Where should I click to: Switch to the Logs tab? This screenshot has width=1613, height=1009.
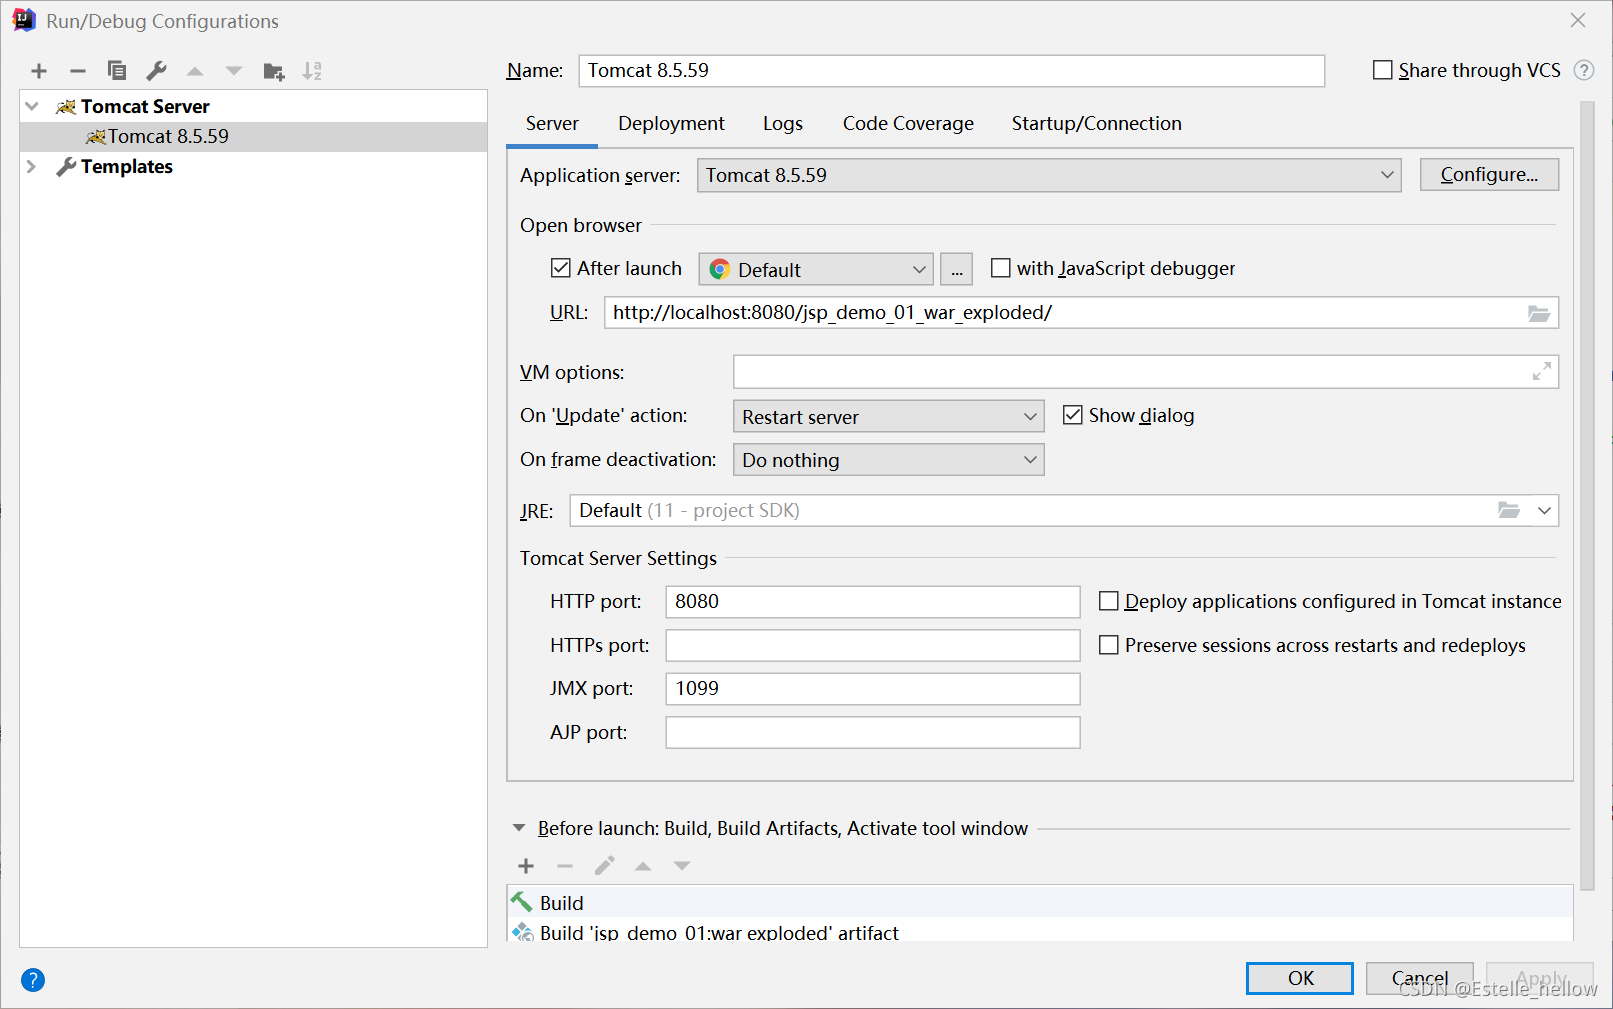pyautogui.click(x=783, y=124)
